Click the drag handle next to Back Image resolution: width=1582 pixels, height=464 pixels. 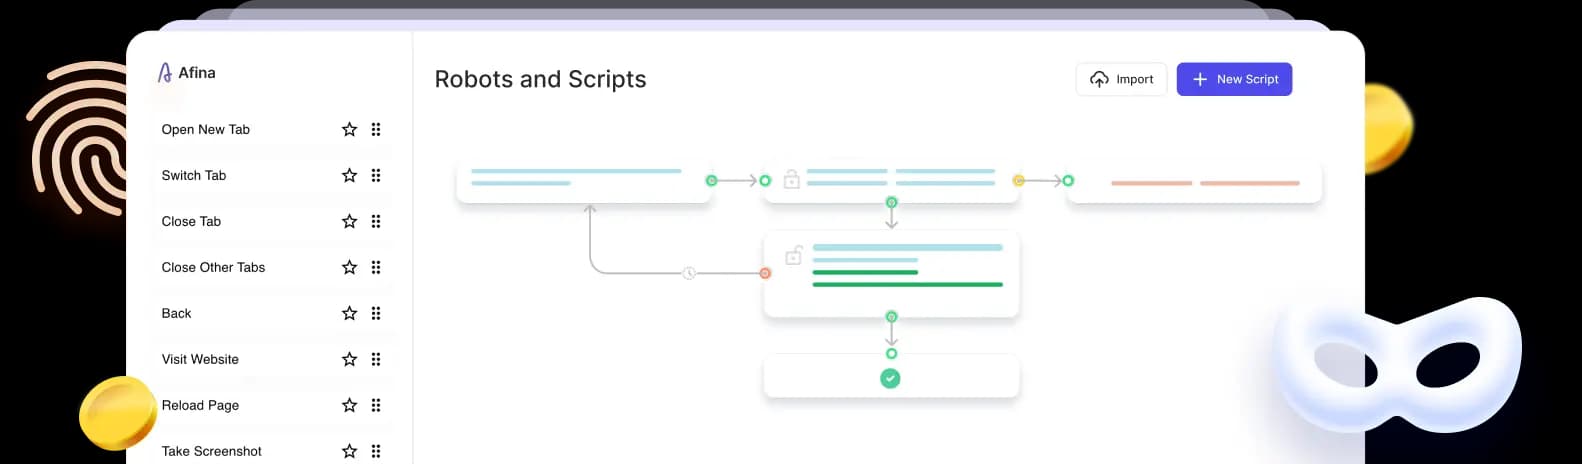[x=376, y=313]
